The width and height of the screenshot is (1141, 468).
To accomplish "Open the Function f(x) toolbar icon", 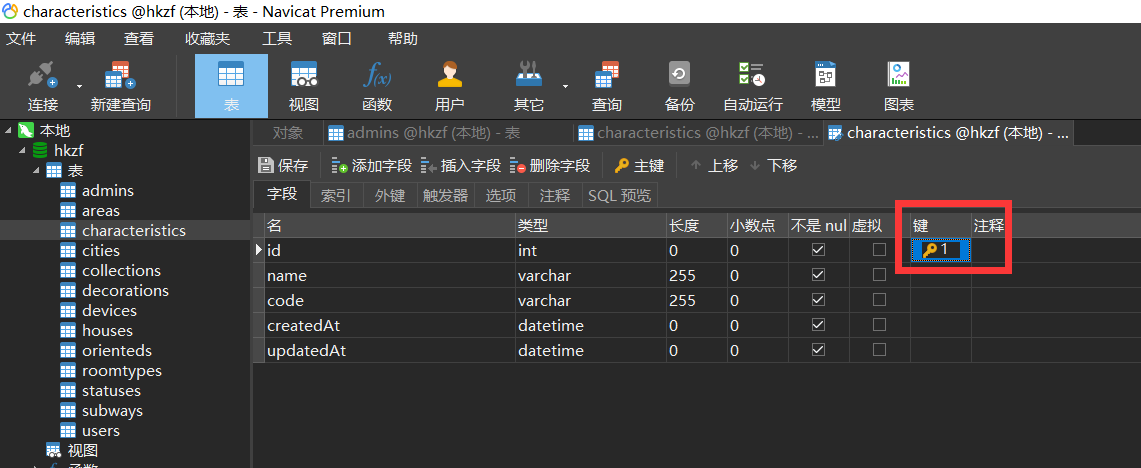I will (377, 75).
